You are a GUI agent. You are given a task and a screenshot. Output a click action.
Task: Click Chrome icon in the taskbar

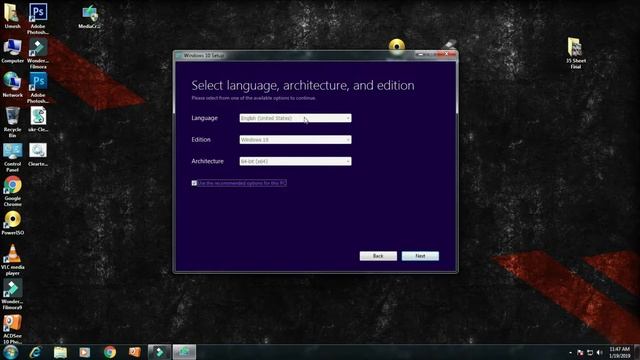(x=109, y=352)
